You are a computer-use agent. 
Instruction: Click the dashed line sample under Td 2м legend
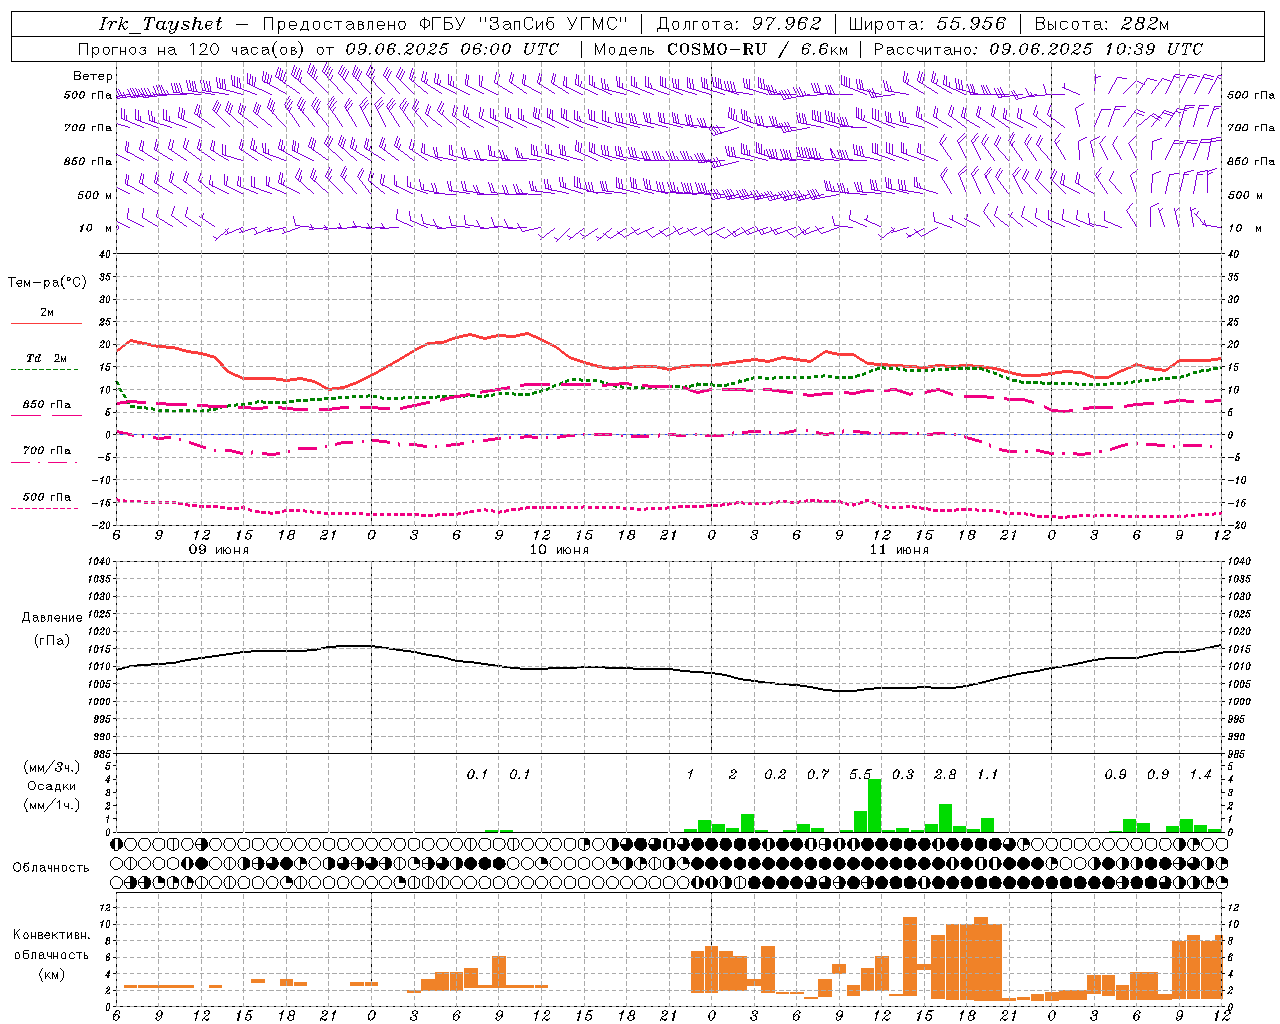coord(44,370)
